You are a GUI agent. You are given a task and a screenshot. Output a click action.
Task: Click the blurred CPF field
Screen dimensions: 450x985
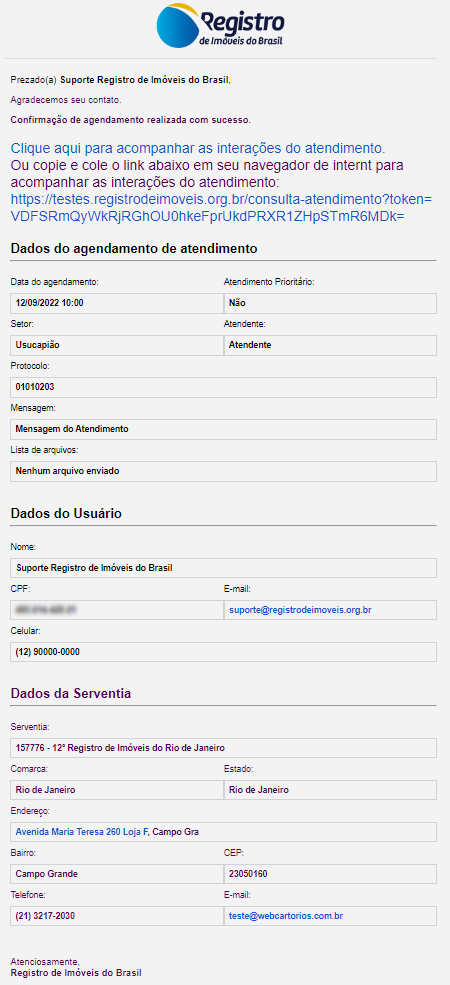tap(117, 610)
